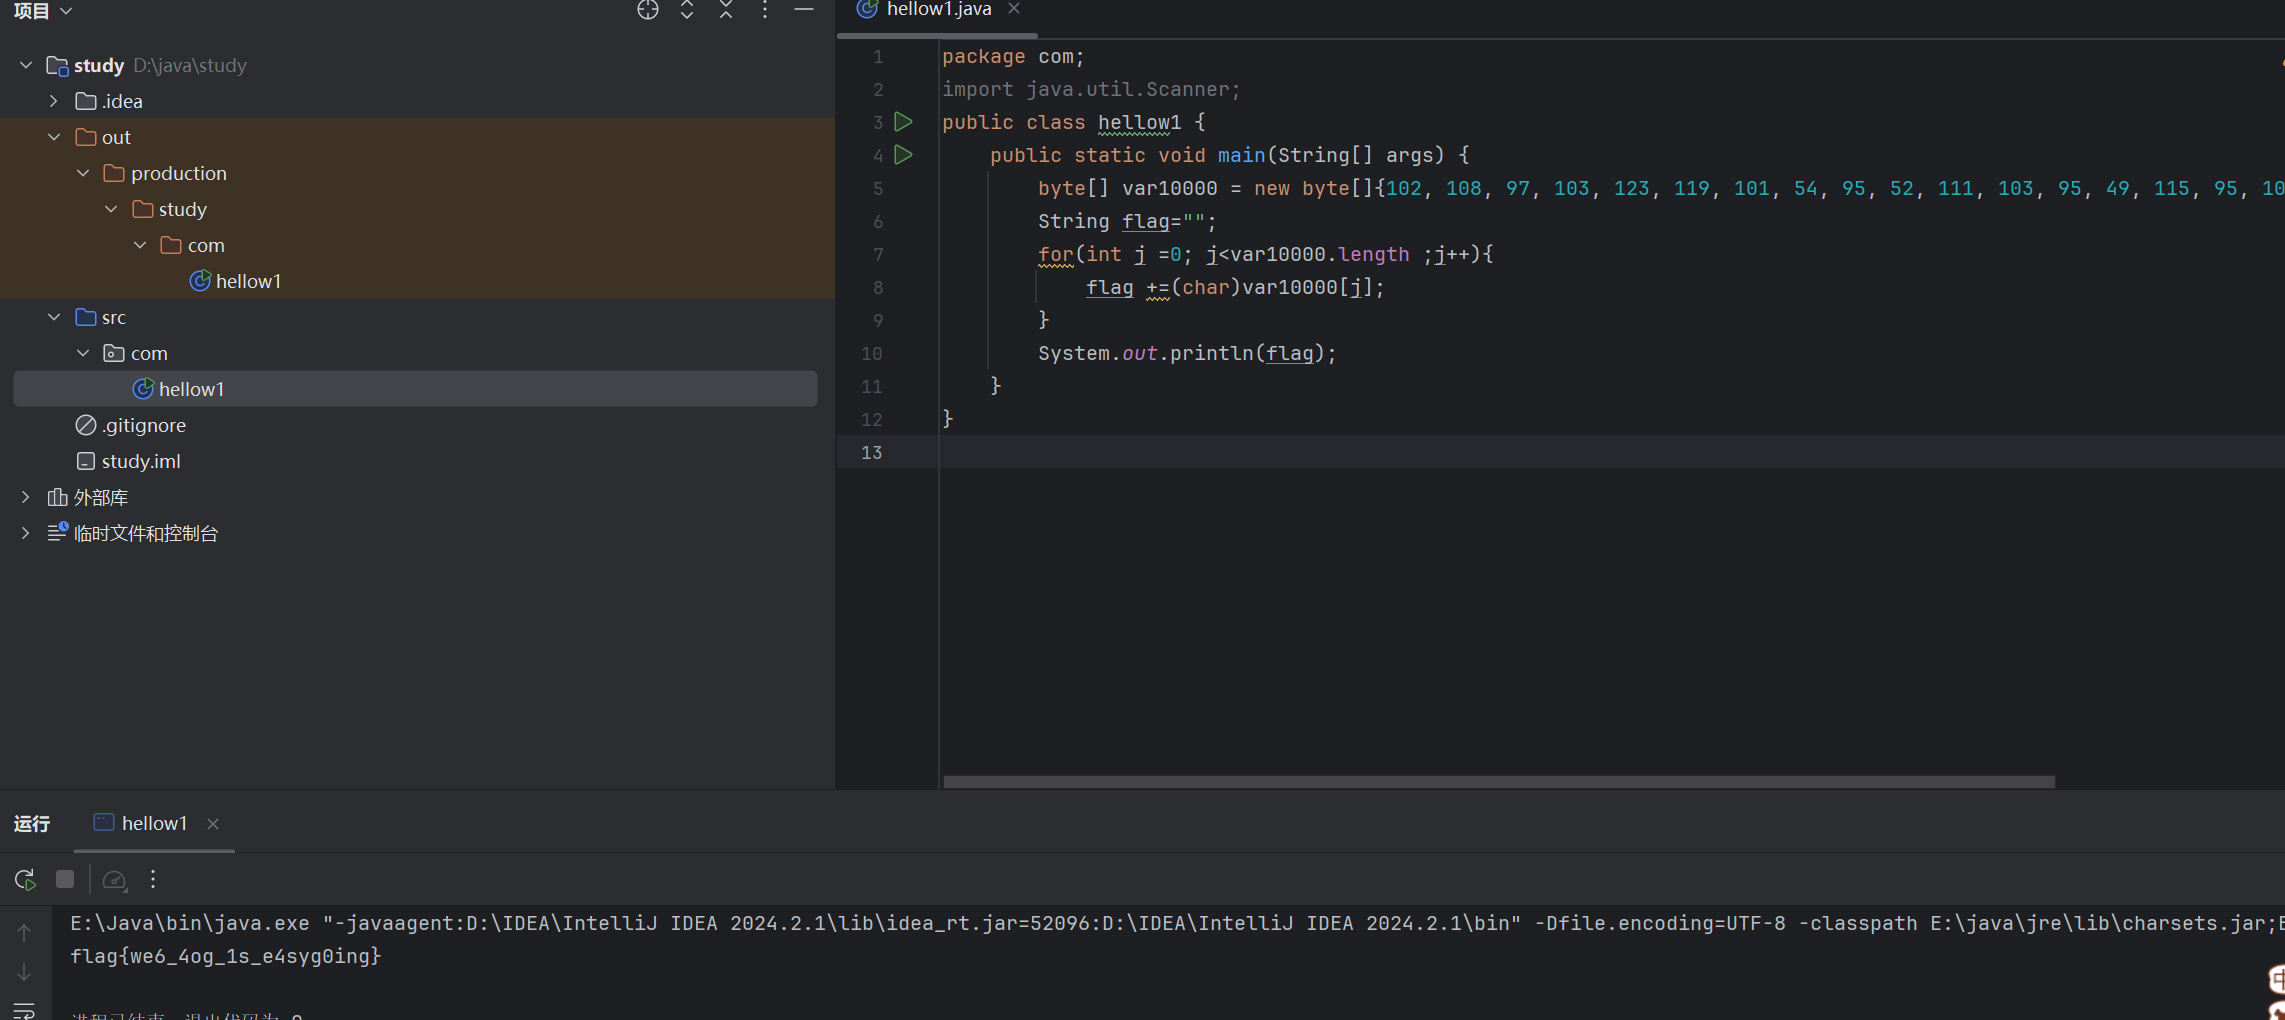Collapse the production folder
Screen dimensions: 2285x1020
(83, 173)
